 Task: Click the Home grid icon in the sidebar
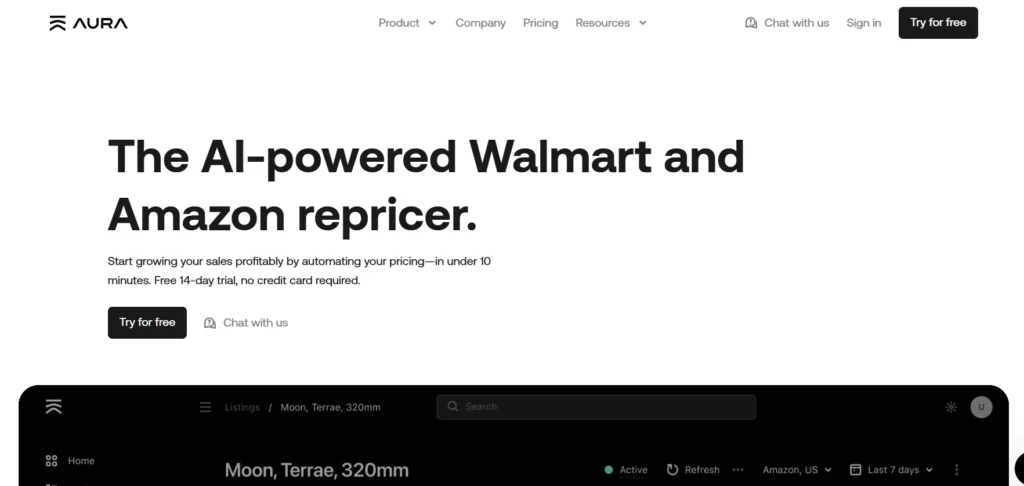coord(52,461)
